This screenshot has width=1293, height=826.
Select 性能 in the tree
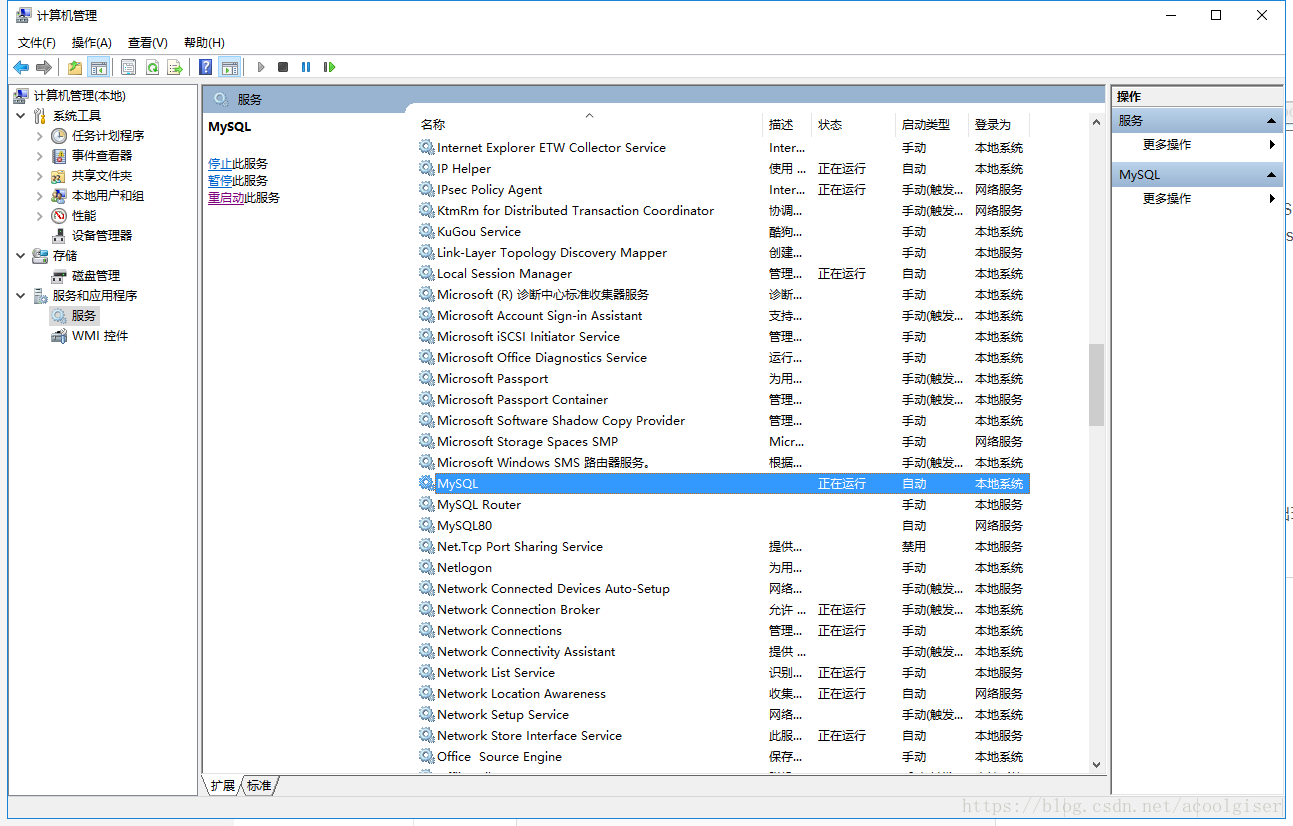(x=84, y=215)
